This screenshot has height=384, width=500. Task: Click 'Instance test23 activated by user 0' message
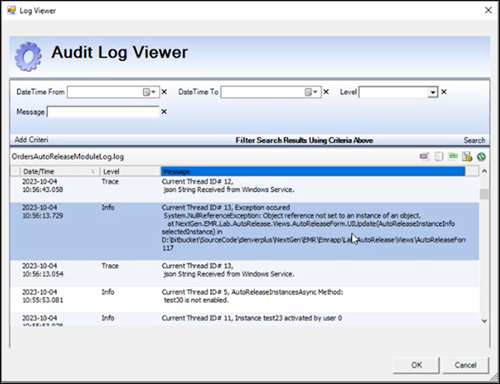(288, 318)
